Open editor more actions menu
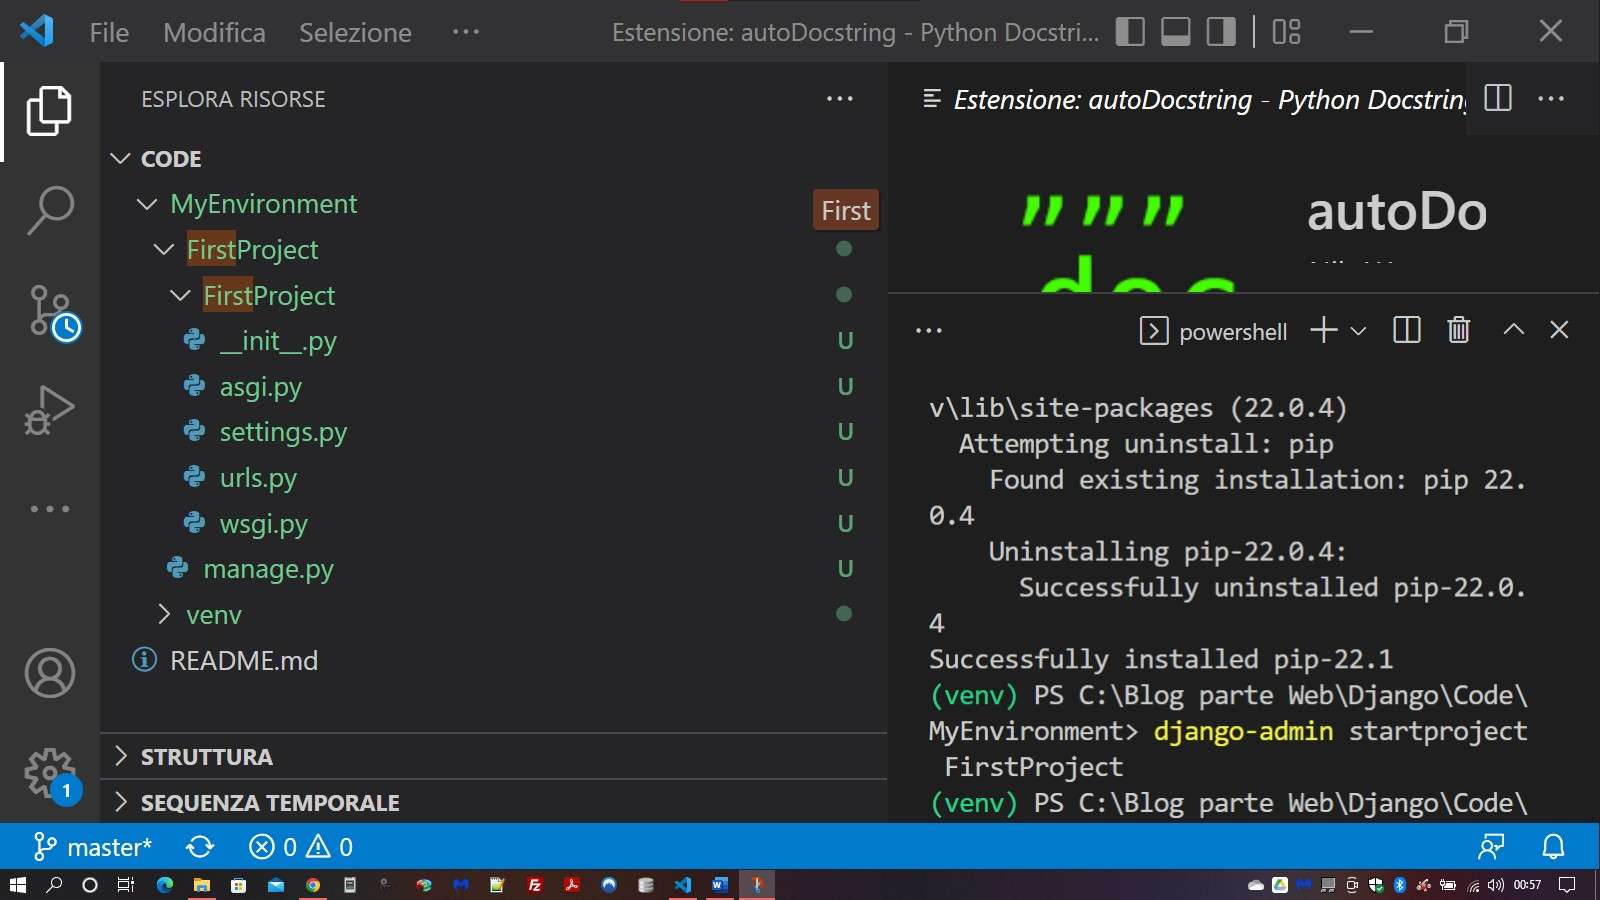Screen dimensions: 1600x900 click(x=1551, y=98)
